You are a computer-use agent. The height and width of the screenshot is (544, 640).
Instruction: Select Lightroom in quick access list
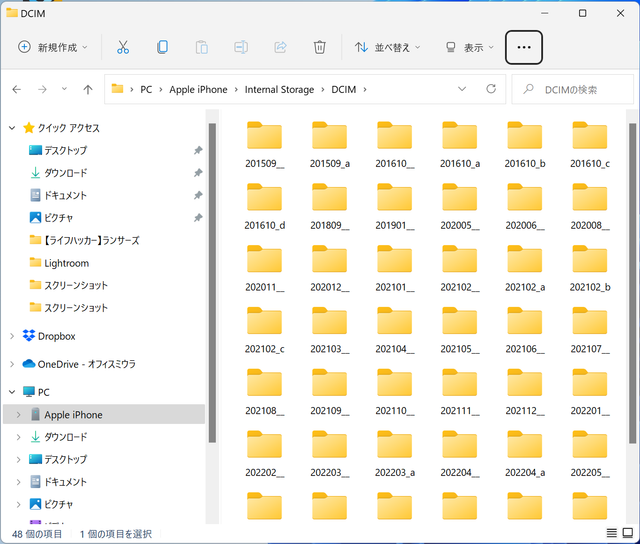(66, 263)
